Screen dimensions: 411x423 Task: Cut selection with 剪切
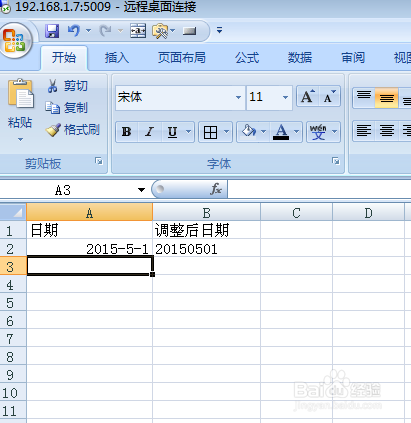(x=67, y=86)
